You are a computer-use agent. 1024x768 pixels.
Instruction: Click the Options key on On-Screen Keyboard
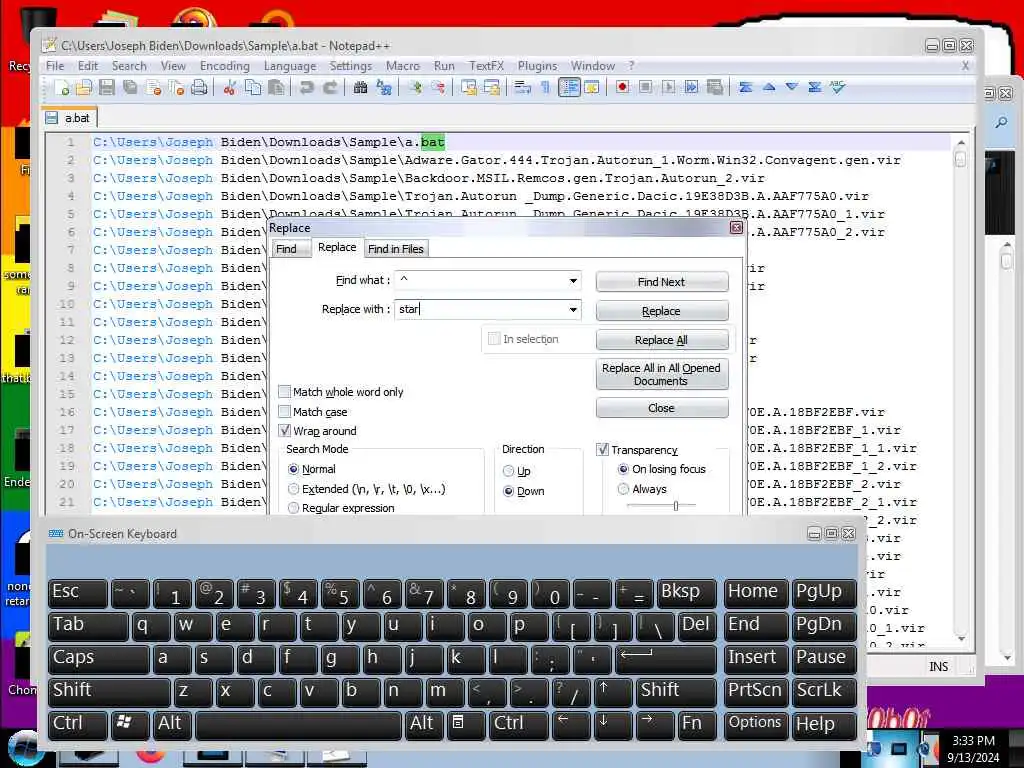pyautogui.click(x=756, y=725)
